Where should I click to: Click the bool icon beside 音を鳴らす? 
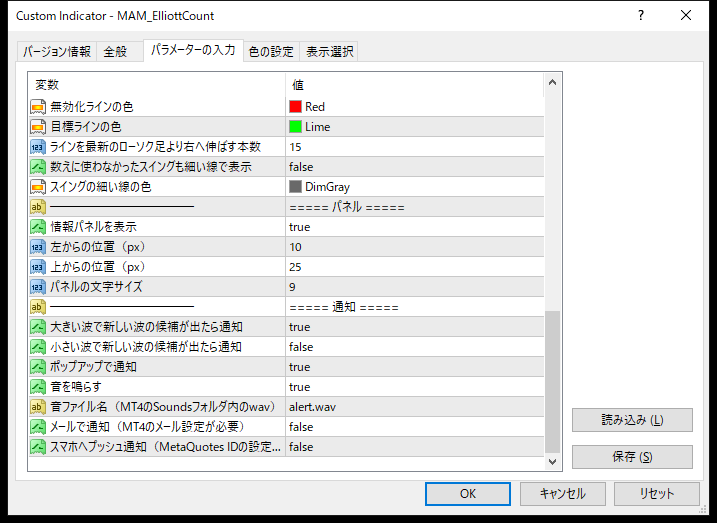(38, 387)
